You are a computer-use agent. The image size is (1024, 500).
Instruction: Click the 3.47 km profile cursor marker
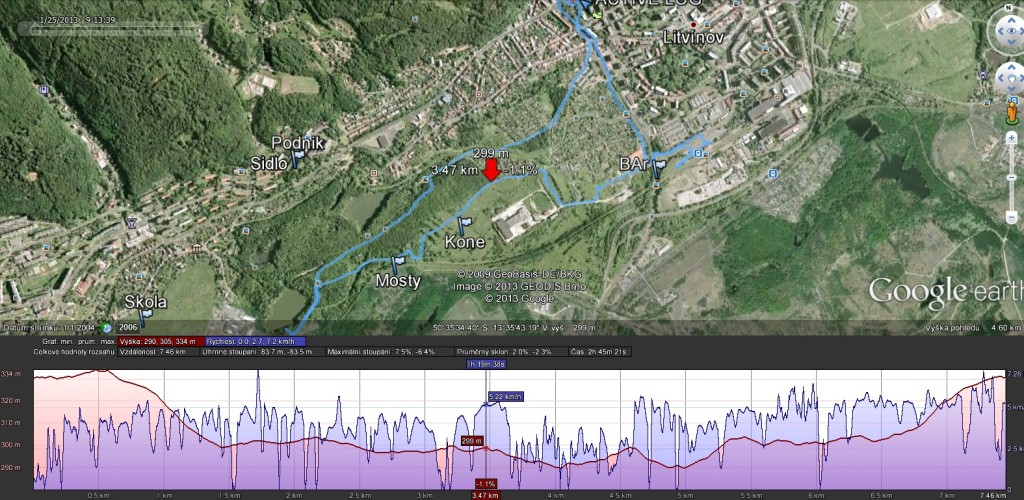(x=485, y=495)
